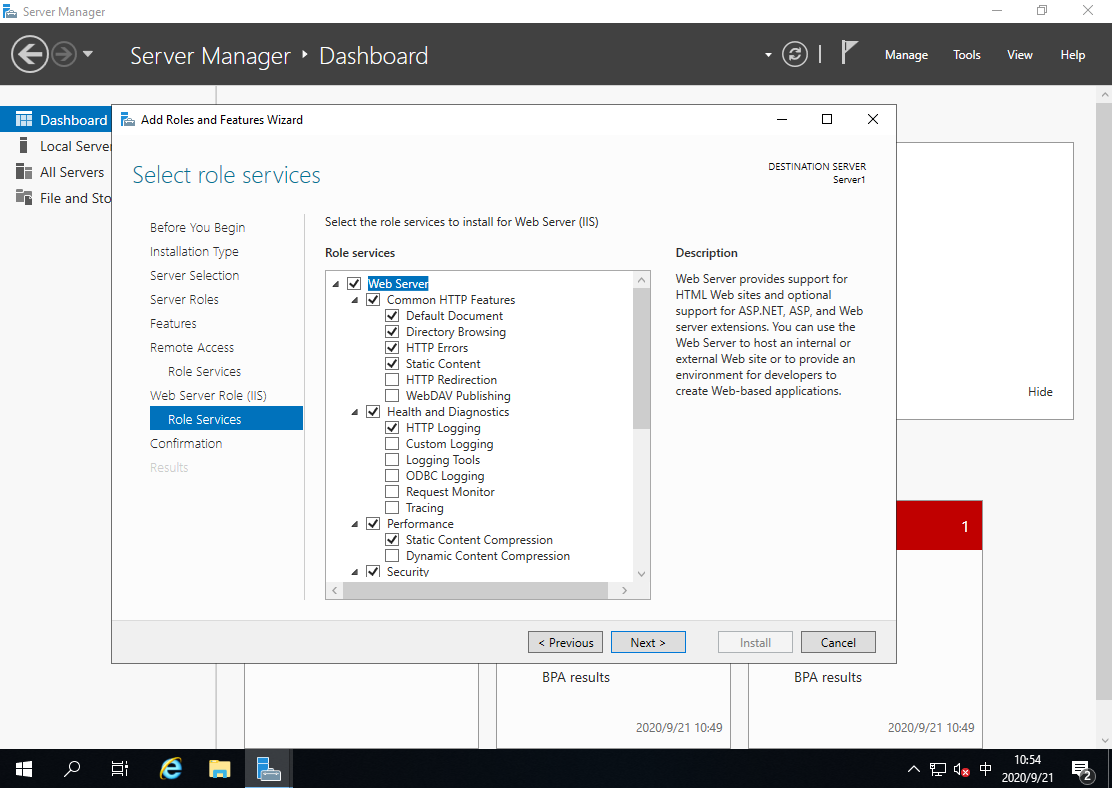Click the Server Manager back arrow
The image size is (1112, 788).
tap(30, 55)
